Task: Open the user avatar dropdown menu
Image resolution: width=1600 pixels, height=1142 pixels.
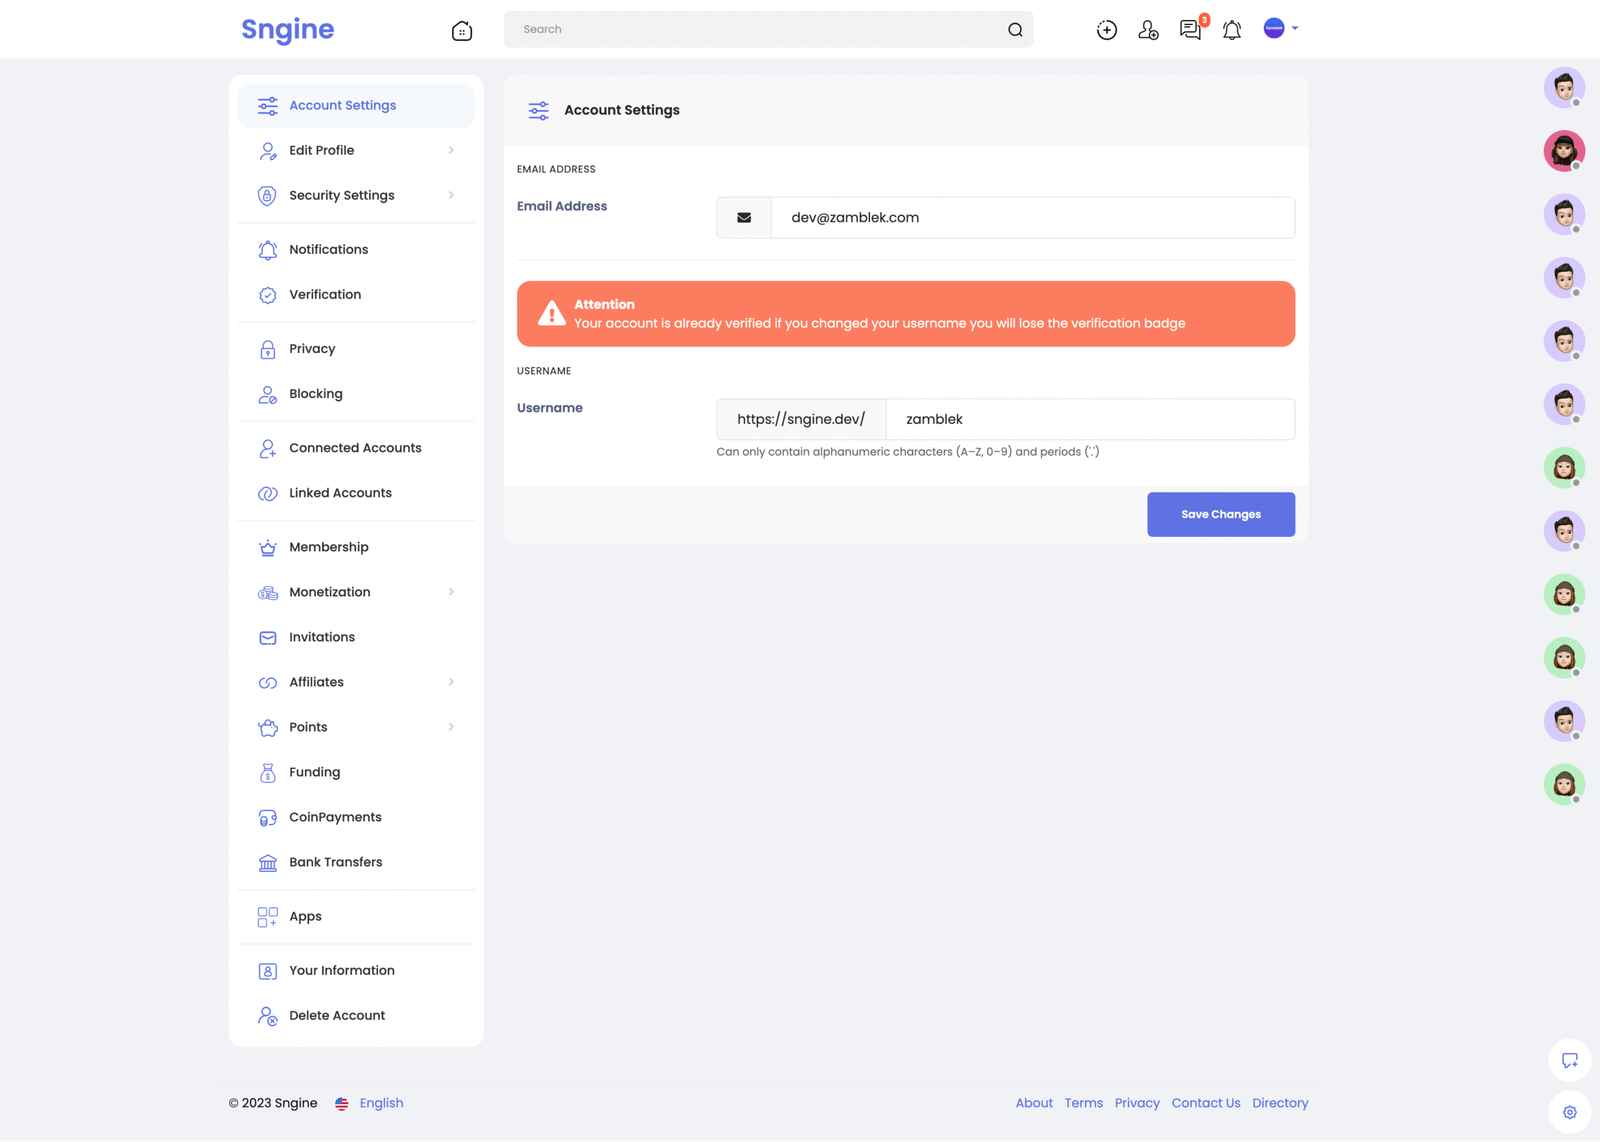Action: click(x=1280, y=29)
